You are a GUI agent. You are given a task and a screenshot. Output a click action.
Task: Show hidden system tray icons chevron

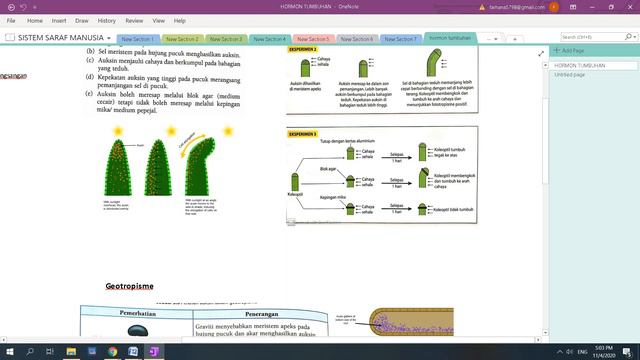click(560, 352)
